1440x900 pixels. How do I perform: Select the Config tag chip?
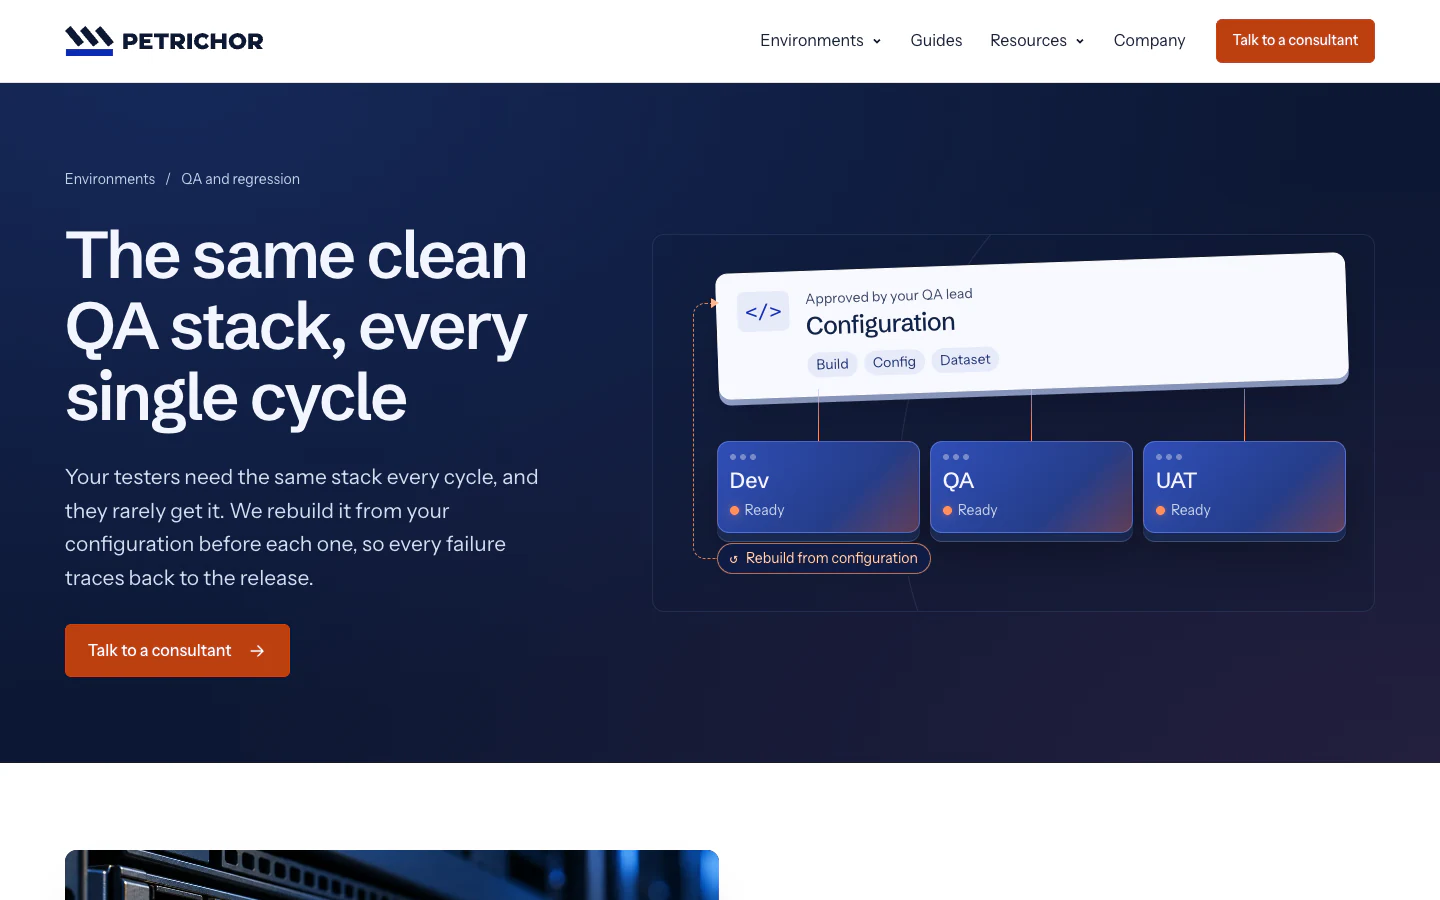[x=894, y=362]
